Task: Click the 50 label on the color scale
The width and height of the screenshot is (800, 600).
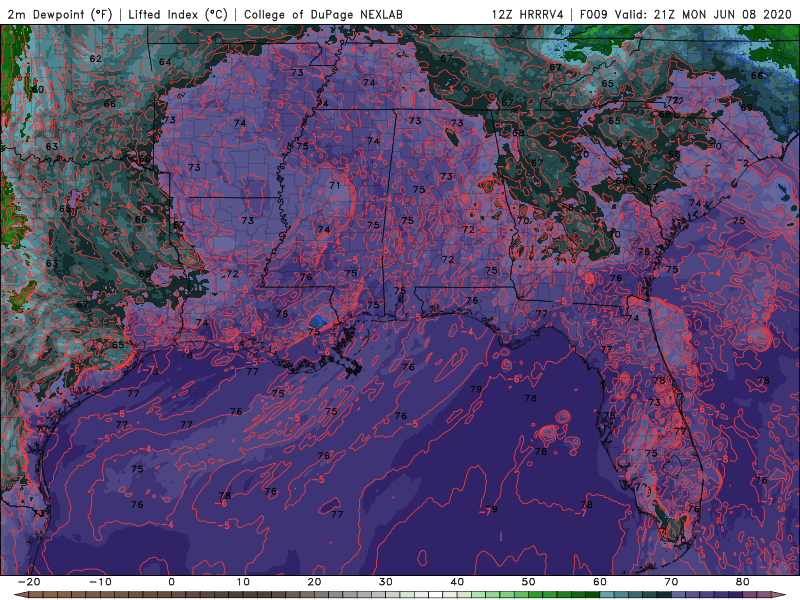Action: pos(529,582)
